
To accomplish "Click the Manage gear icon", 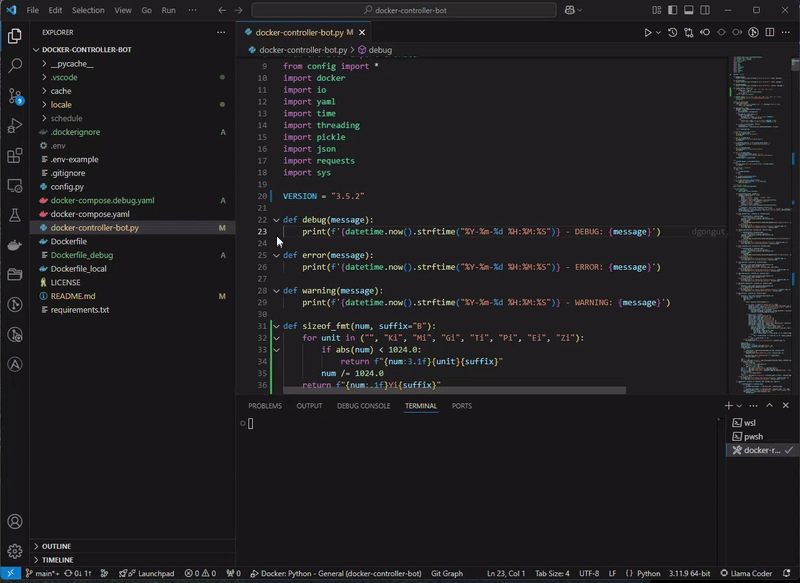I will 15,551.
